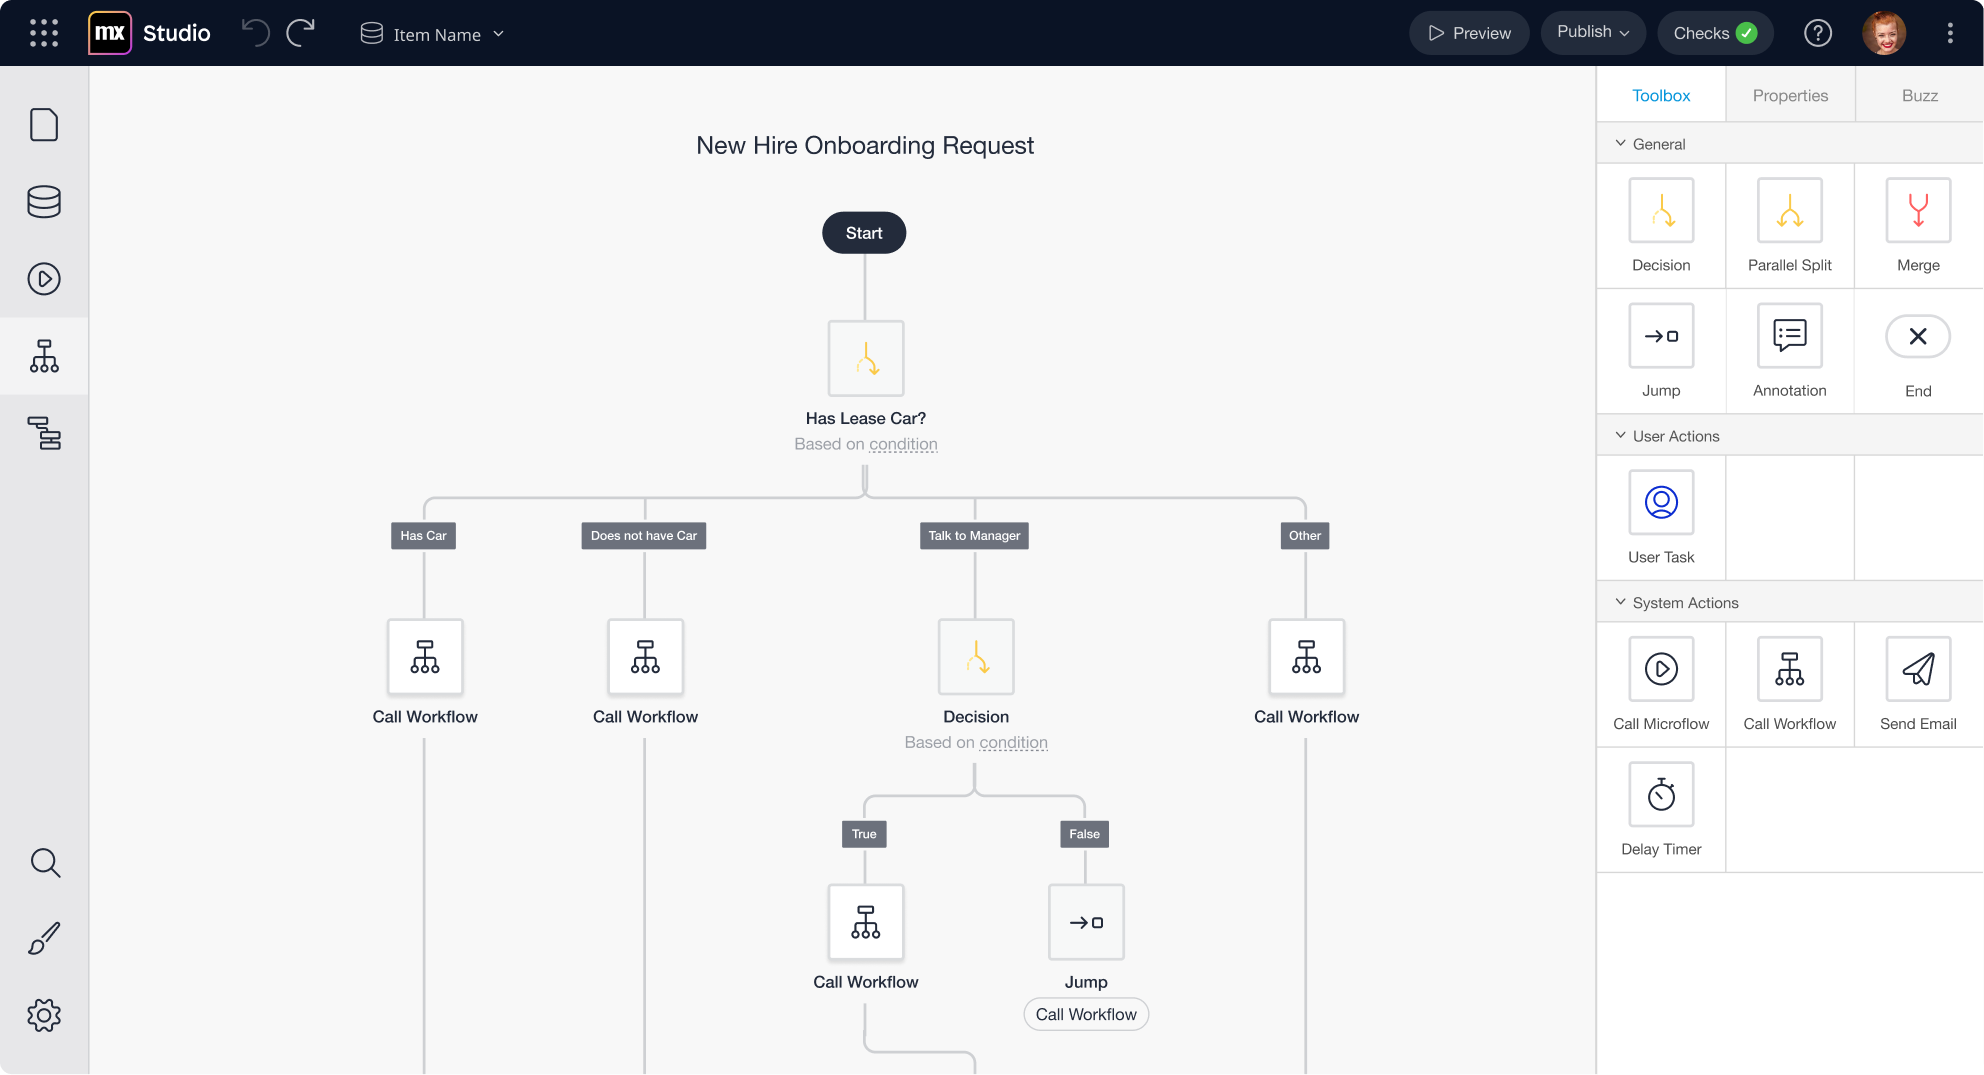Open the Checks status button
Image resolution: width=1984 pixels, height=1075 pixels.
coord(1715,33)
